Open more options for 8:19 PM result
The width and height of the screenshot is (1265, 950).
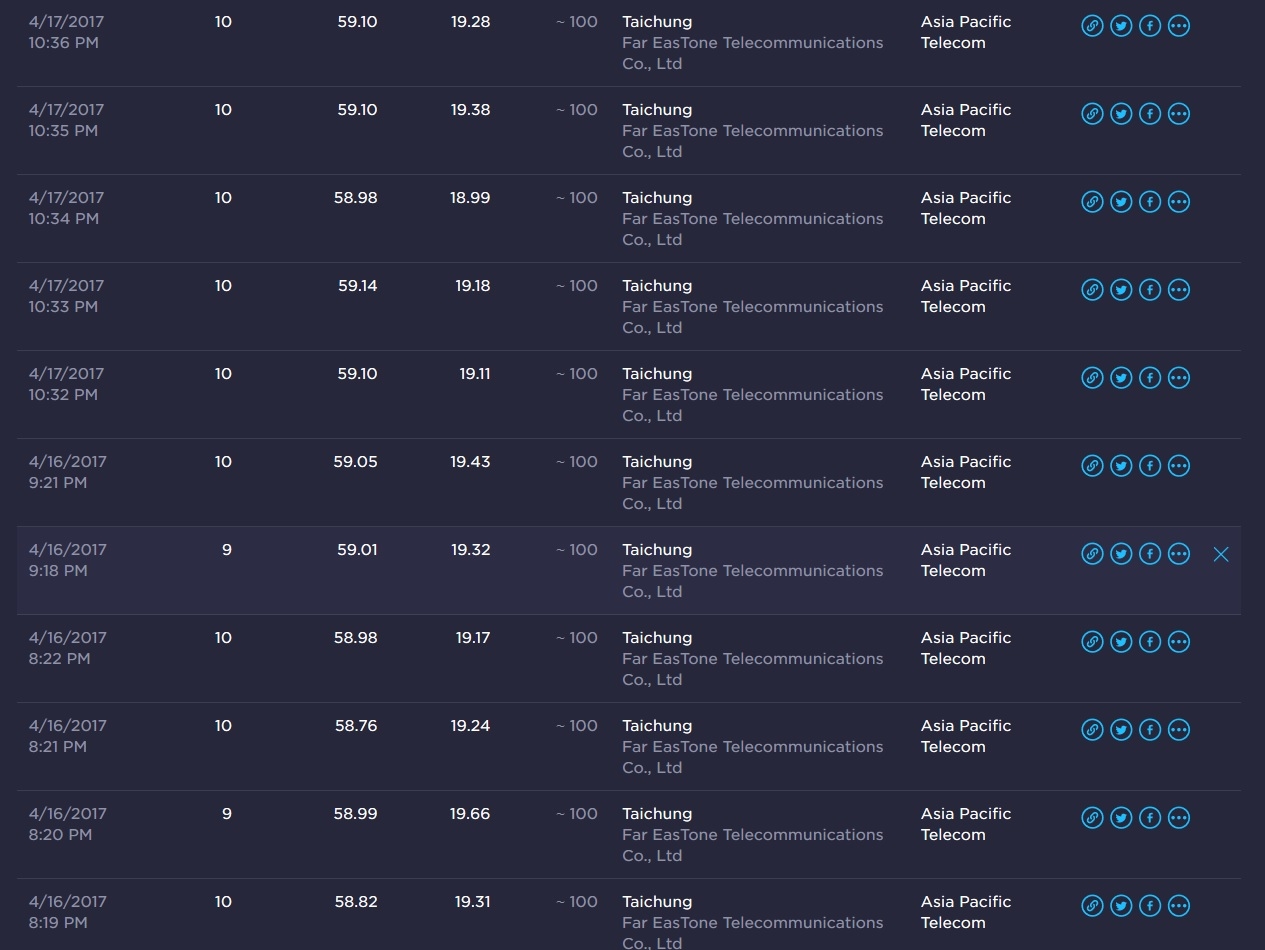coord(1179,906)
